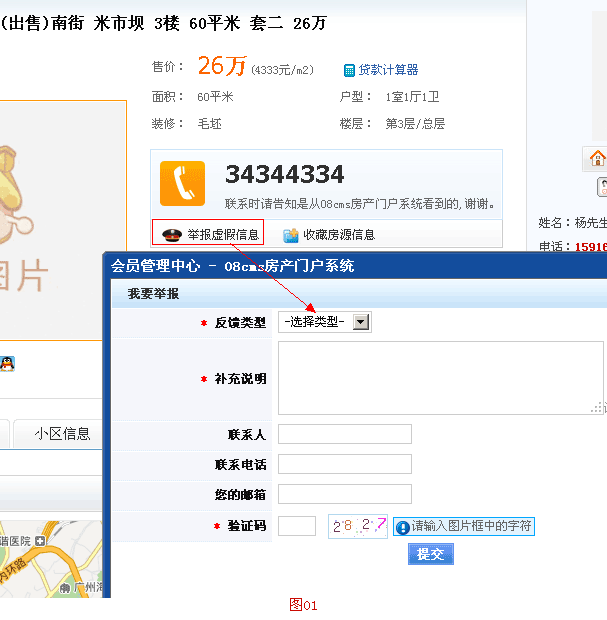This screenshot has width=607, height=620.
Task: Open the loan calculator (贷款计算器) link
Action: [388, 70]
